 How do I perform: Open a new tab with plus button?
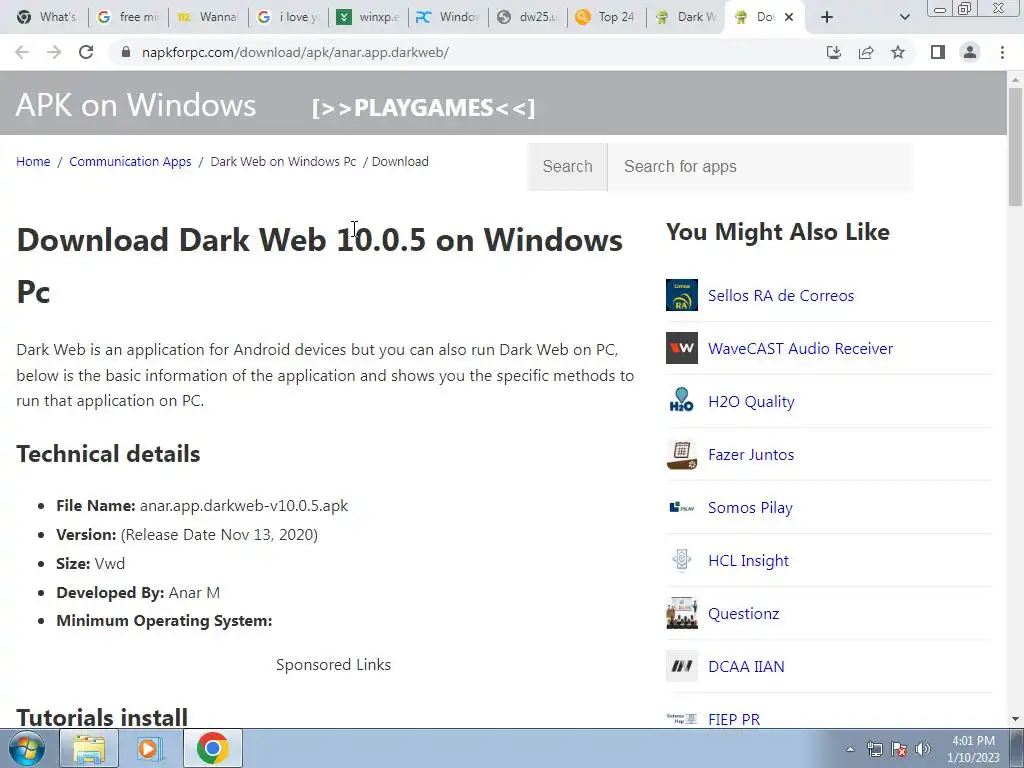(x=827, y=17)
